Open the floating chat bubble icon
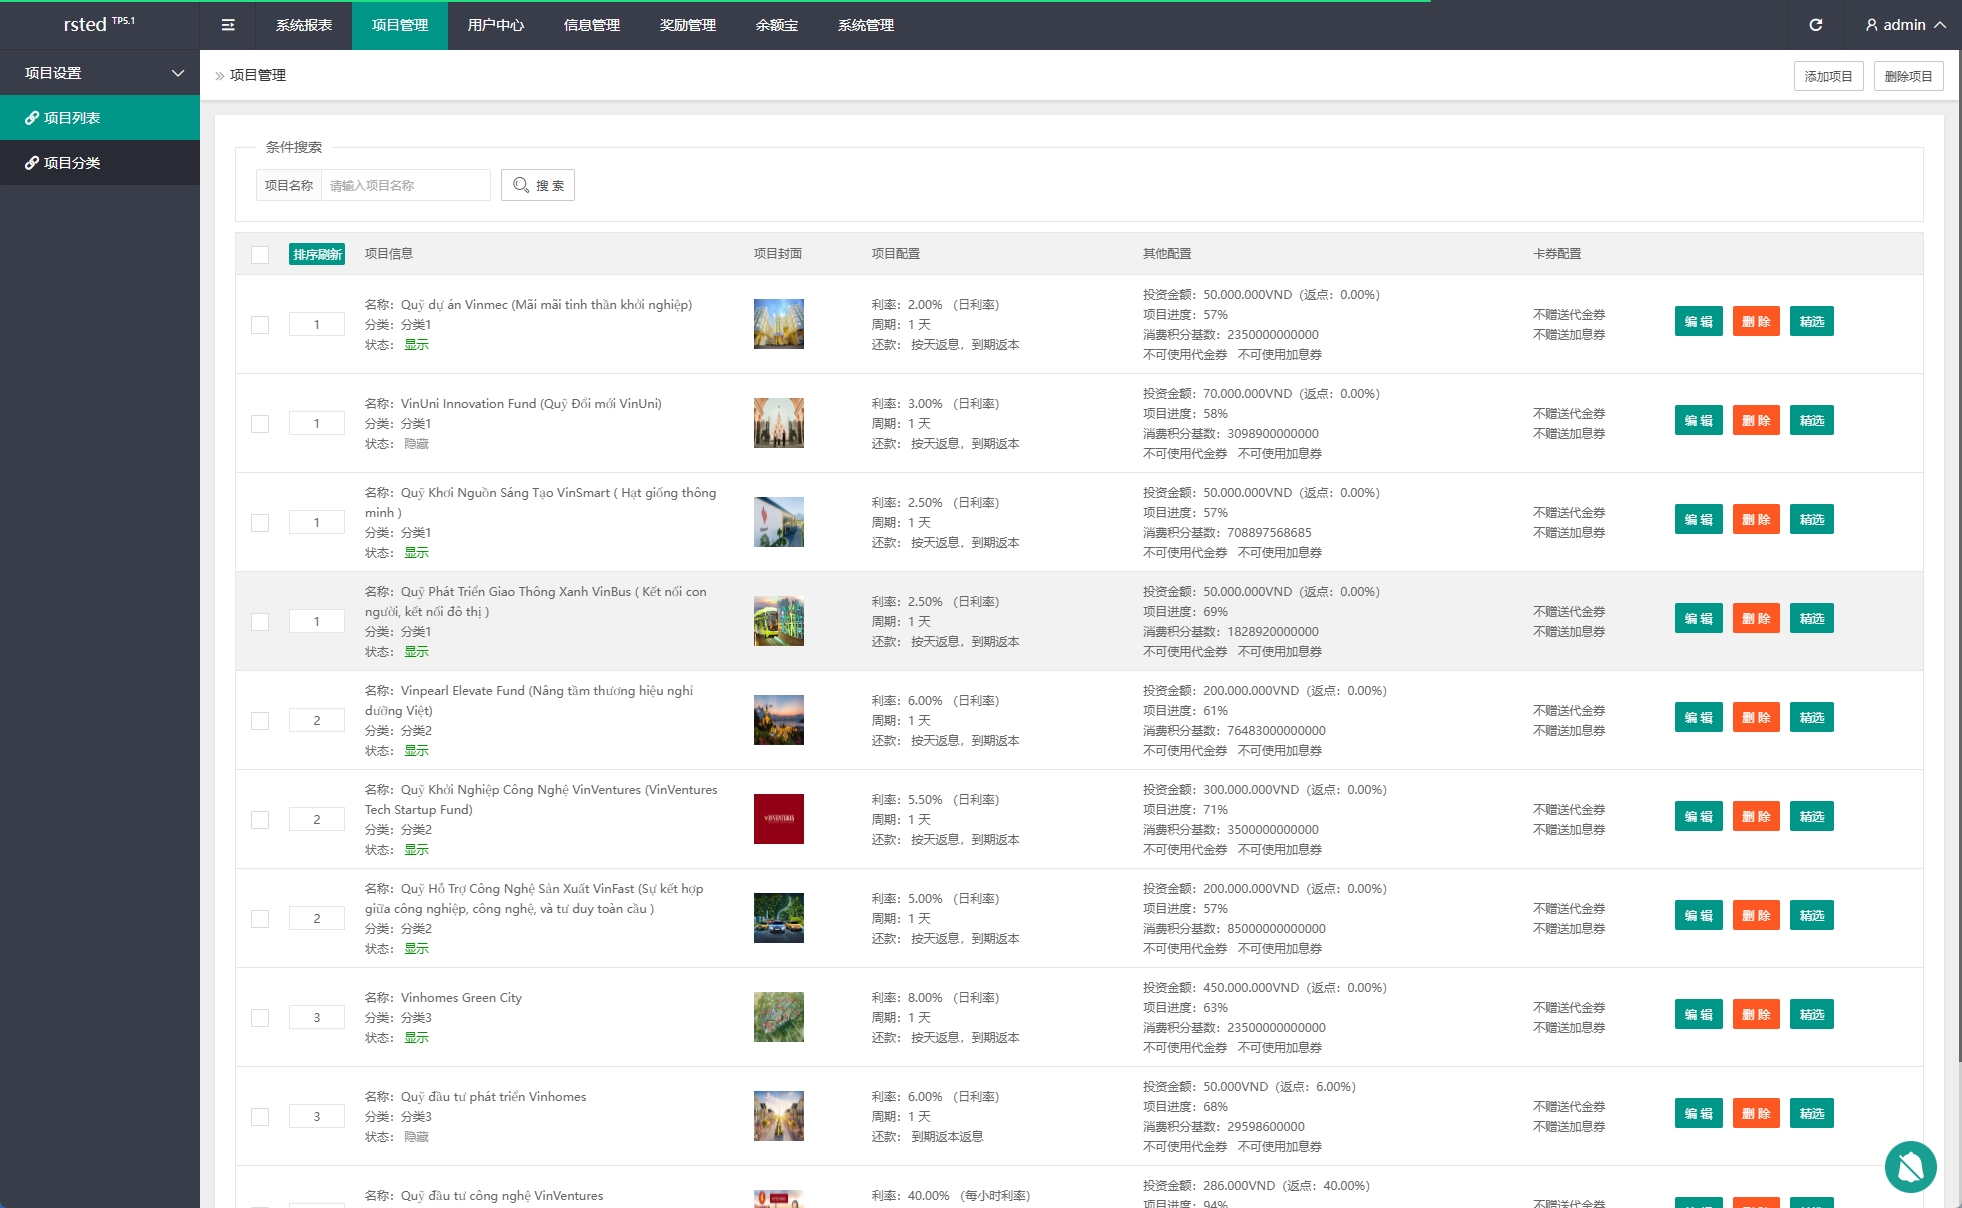Viewport: 1962px width, 1208px height. point(1910,1167)
